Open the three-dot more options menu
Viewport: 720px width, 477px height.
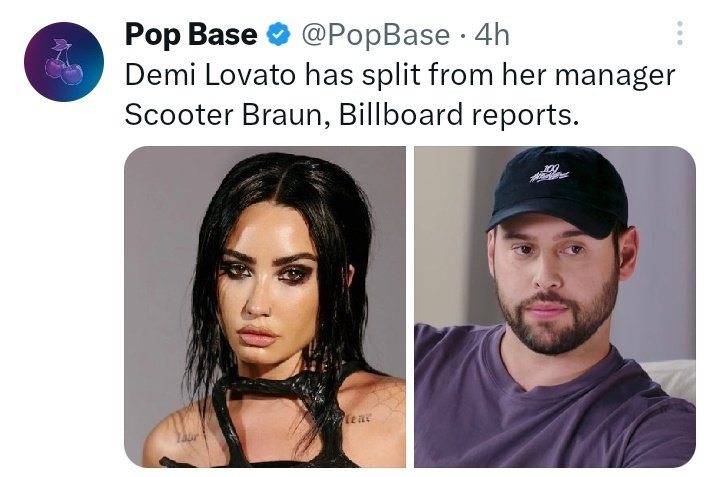tap(680, 35)
